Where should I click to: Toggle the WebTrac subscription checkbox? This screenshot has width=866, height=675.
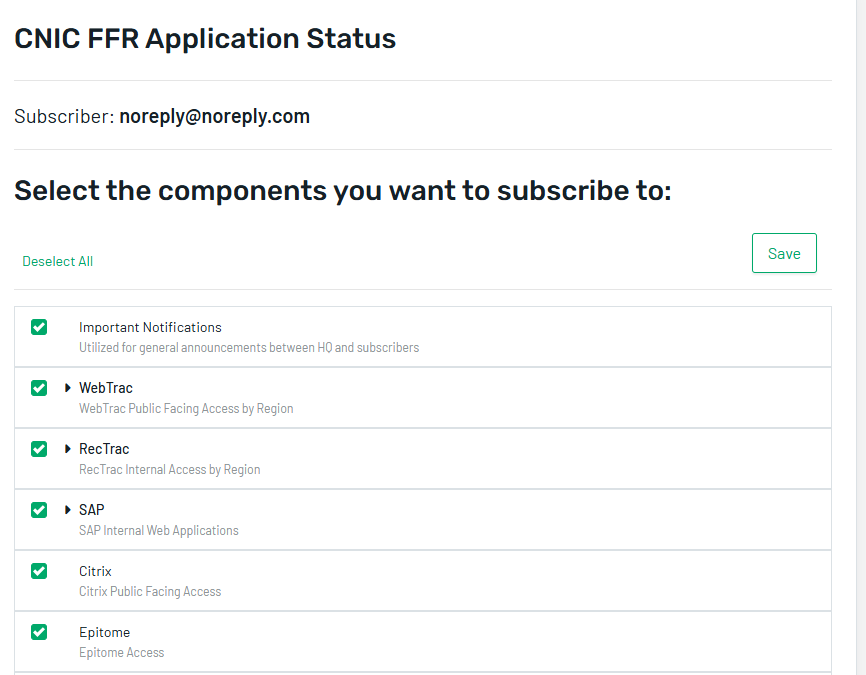click(39, 388)
